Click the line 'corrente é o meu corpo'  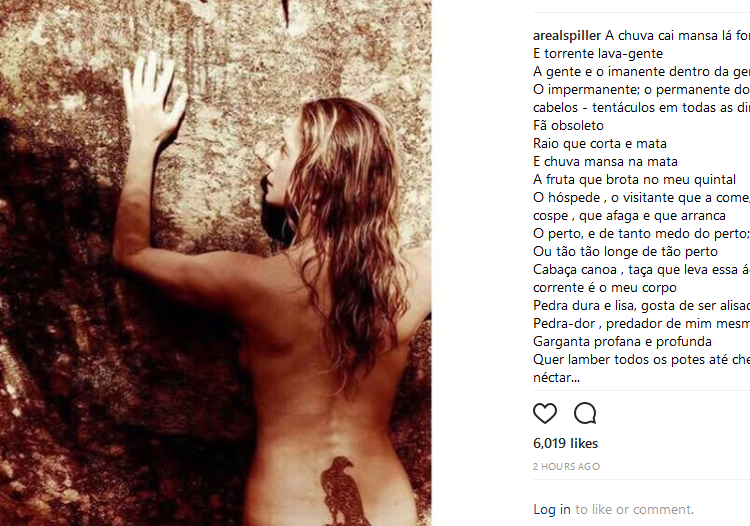tap(605, 288)
